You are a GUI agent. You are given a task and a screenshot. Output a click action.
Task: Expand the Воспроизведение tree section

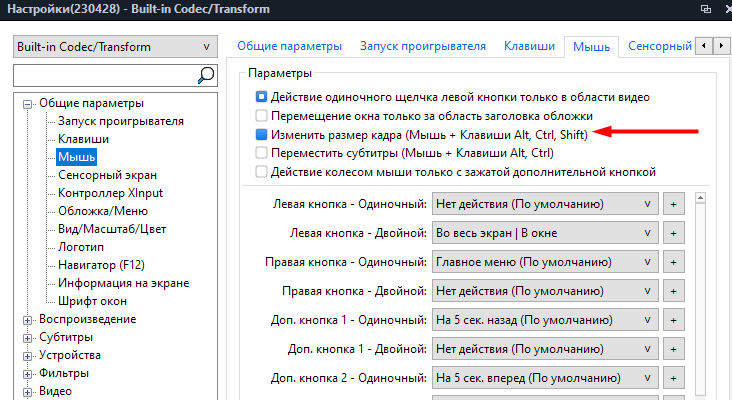tap(28, 320)
